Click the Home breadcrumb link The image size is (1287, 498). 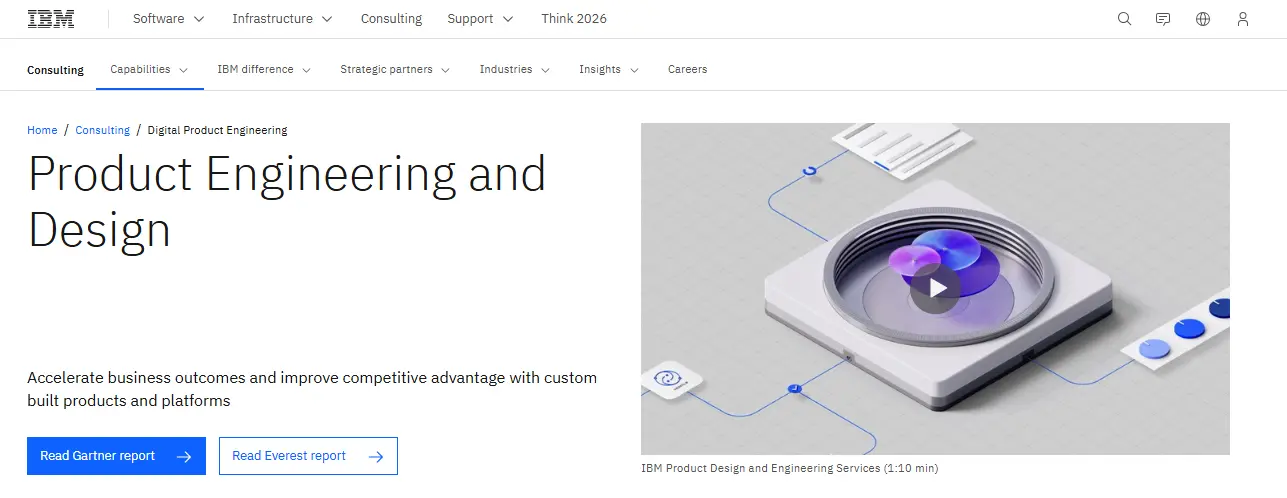(x=42, y=130)
